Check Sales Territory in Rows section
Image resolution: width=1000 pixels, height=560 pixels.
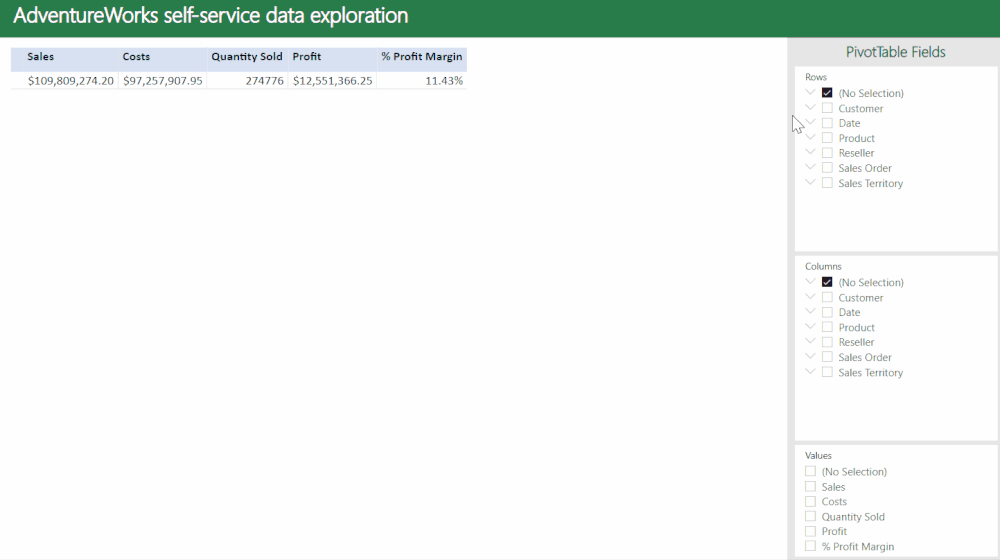pyautogui.click(x=827, y=183)
